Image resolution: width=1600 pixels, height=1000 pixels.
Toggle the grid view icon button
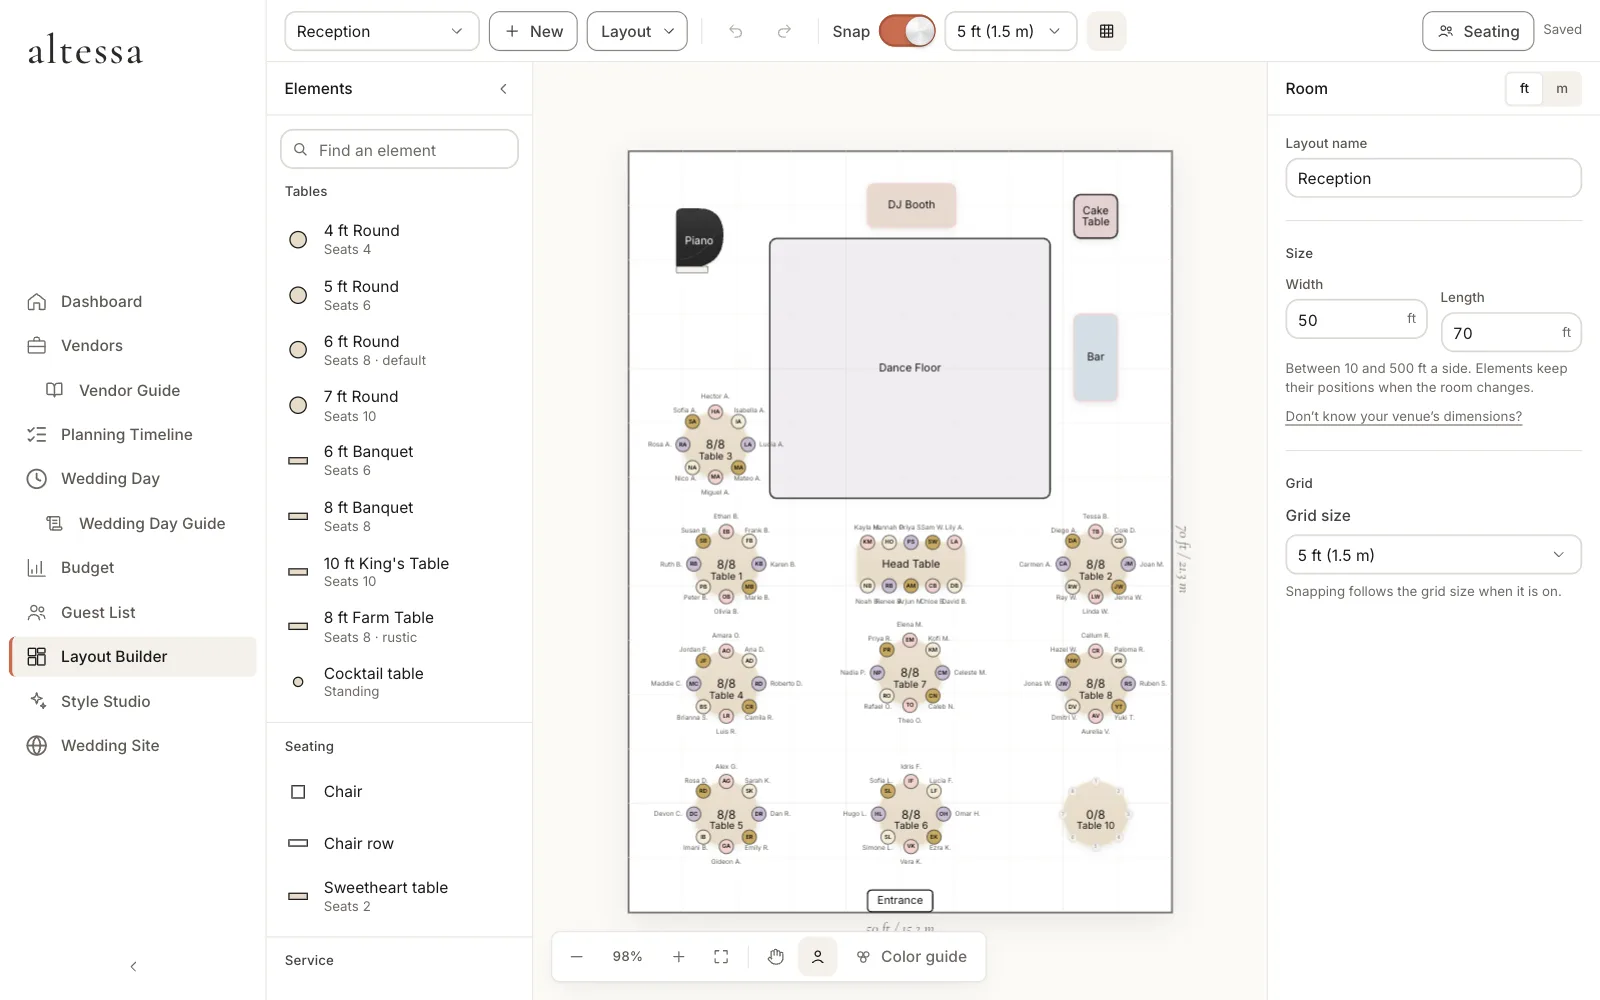pos(1106,31)
